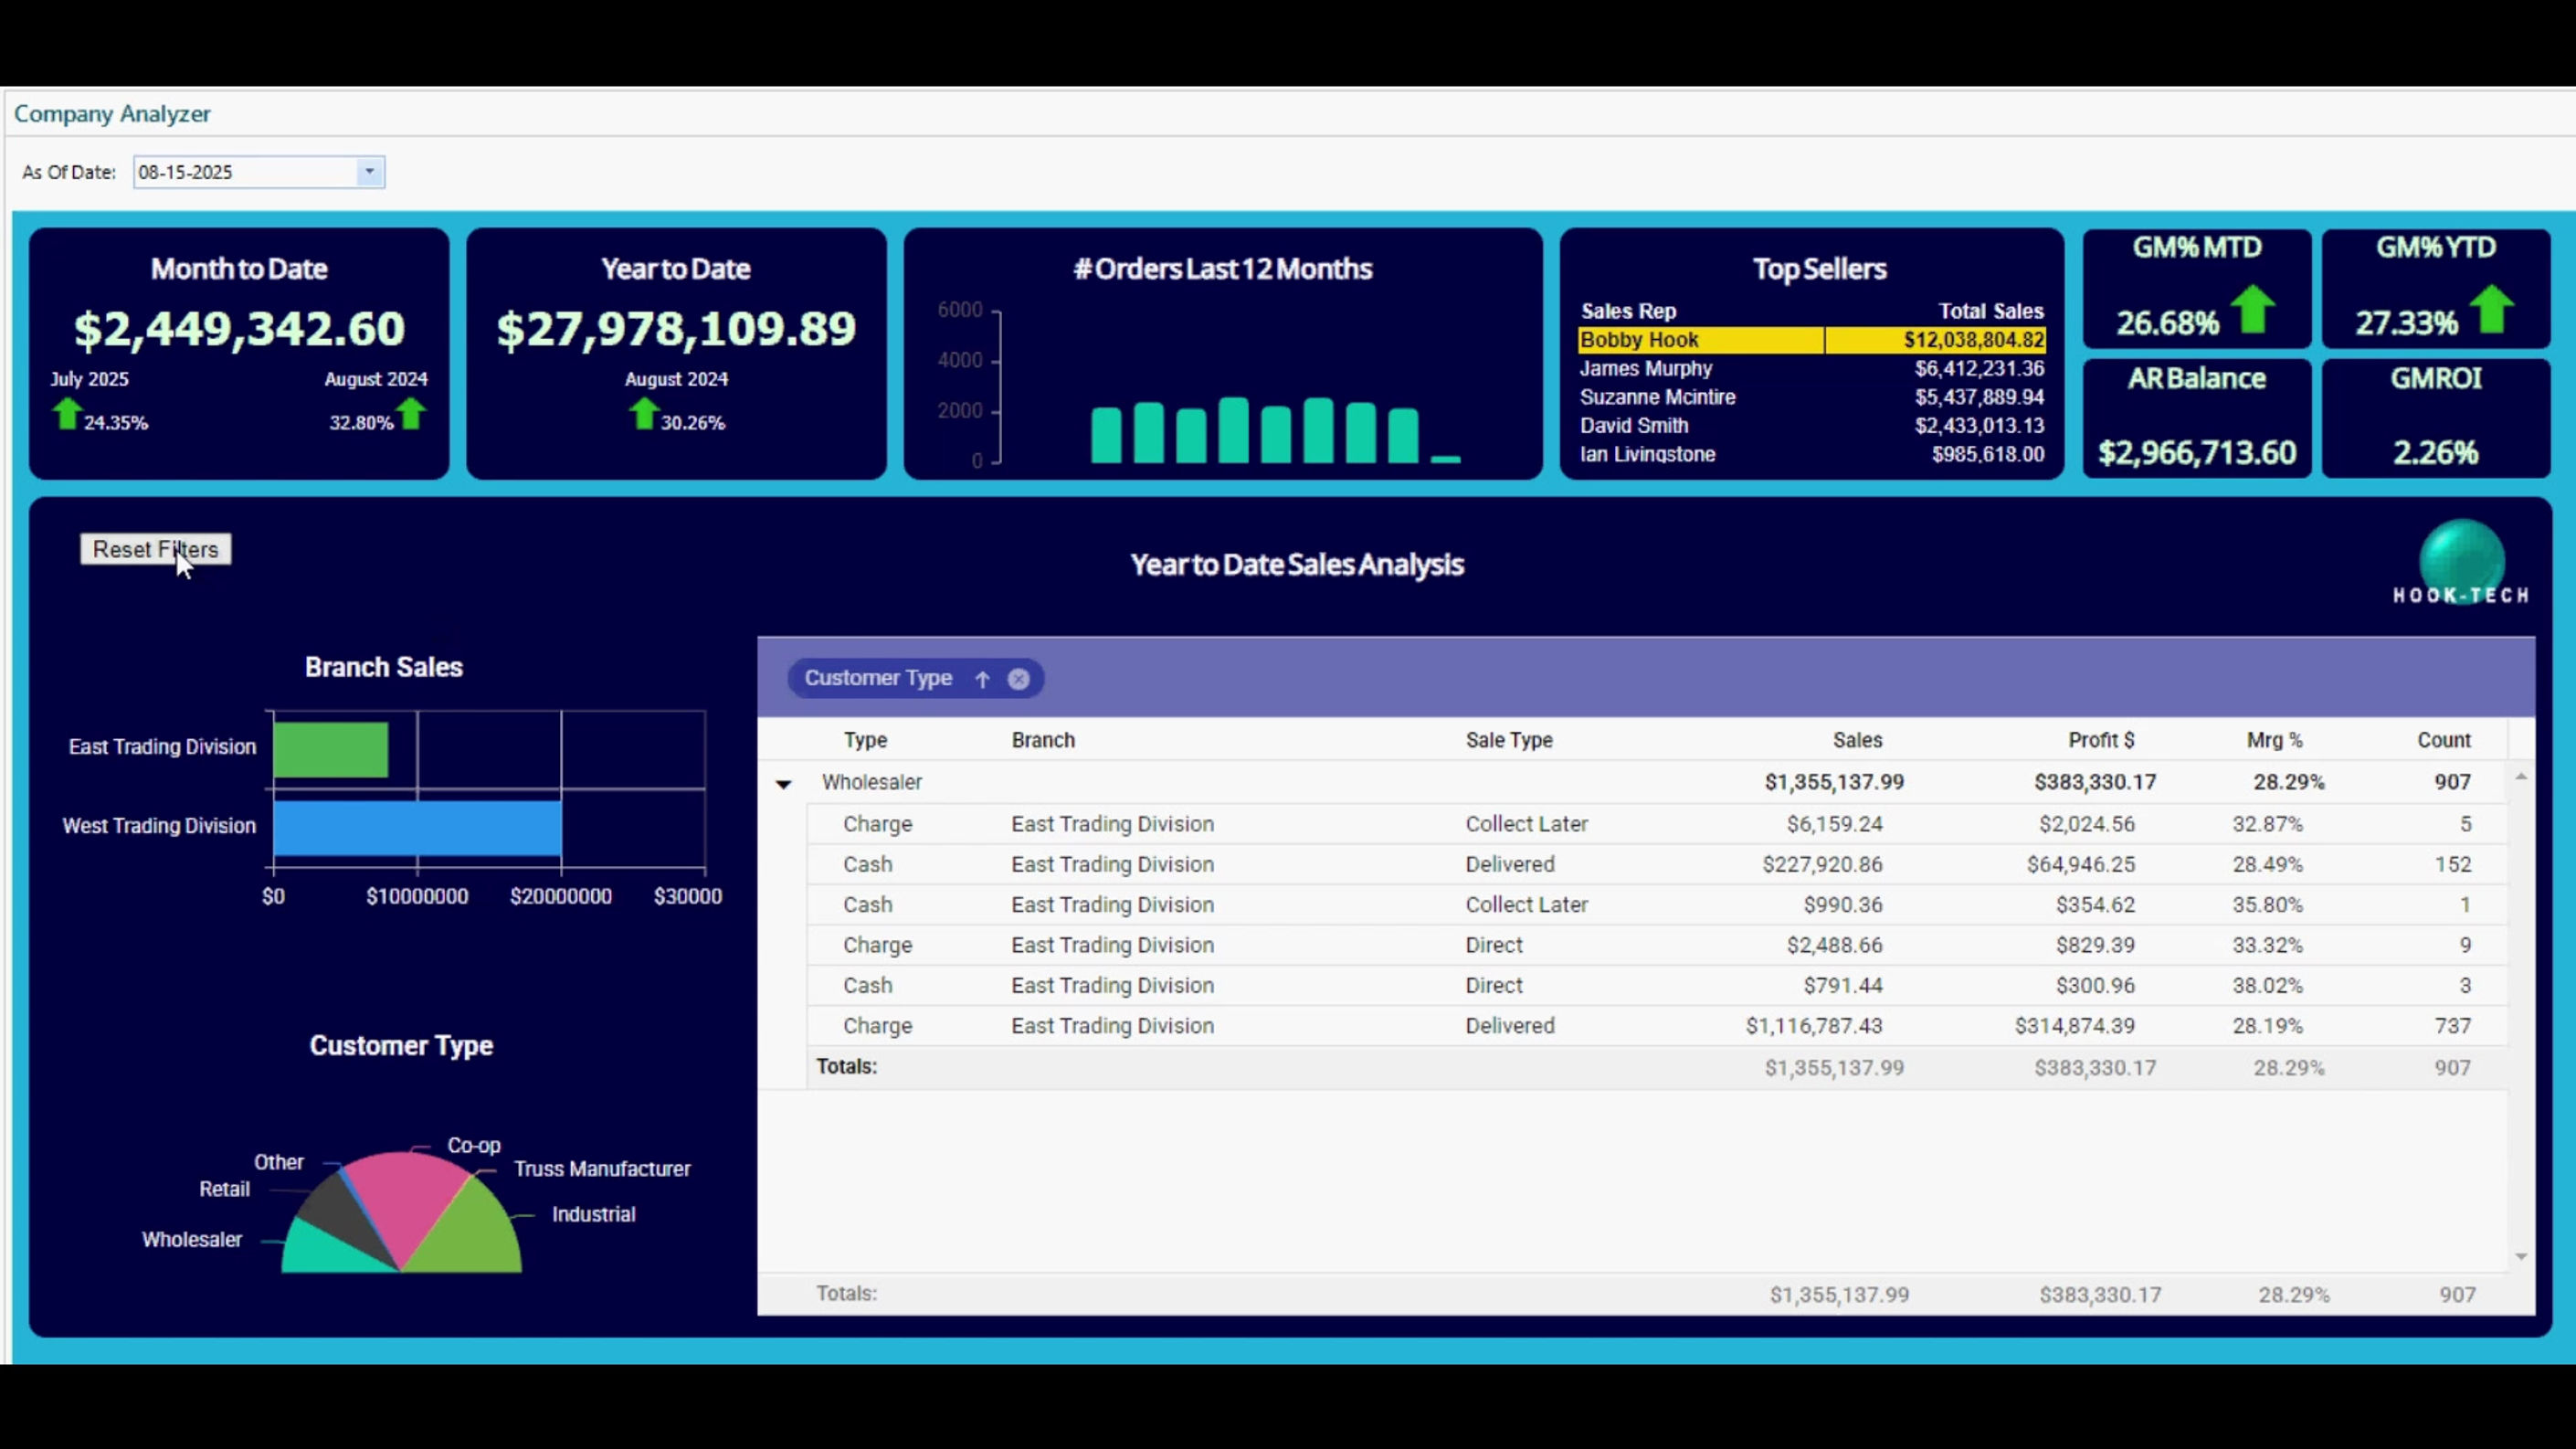The width and height of the screenshot is (2576, 1449).
Task: Click the Customer Type group chip label
Action: pyautogui.click(x=878, y=678)
